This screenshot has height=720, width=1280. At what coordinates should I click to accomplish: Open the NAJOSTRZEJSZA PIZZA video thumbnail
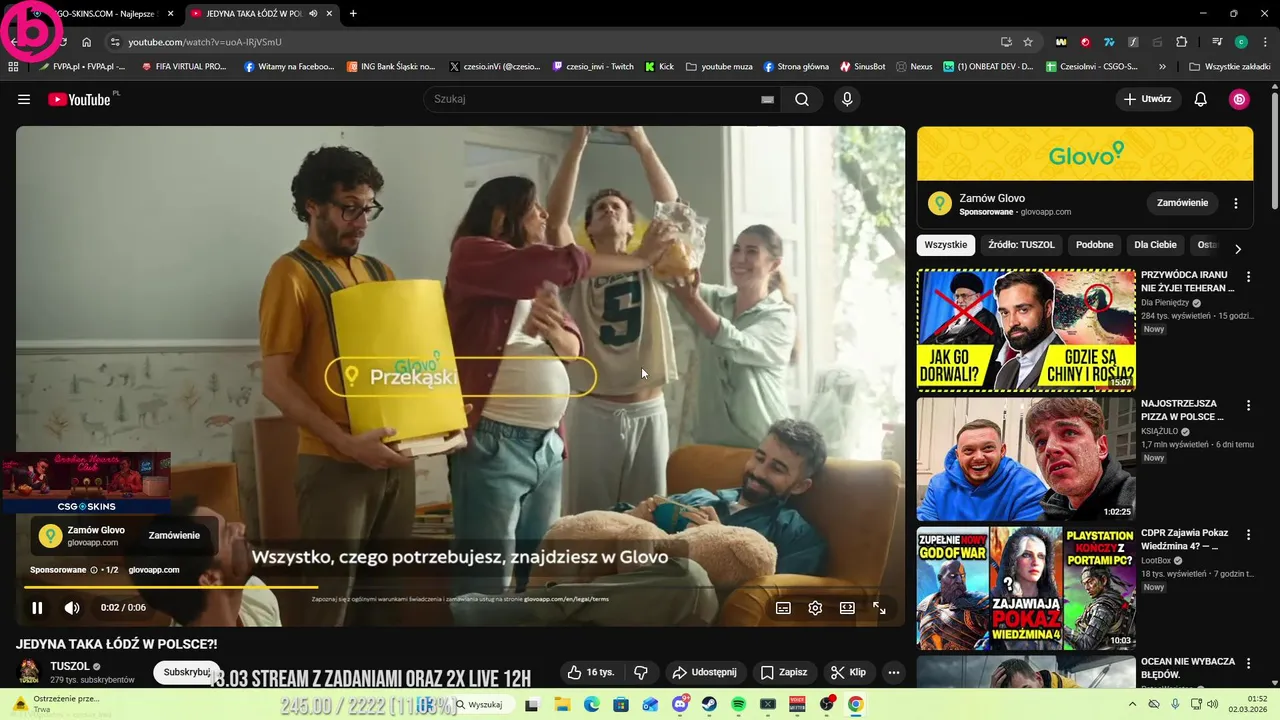[x=1026, y=459]
